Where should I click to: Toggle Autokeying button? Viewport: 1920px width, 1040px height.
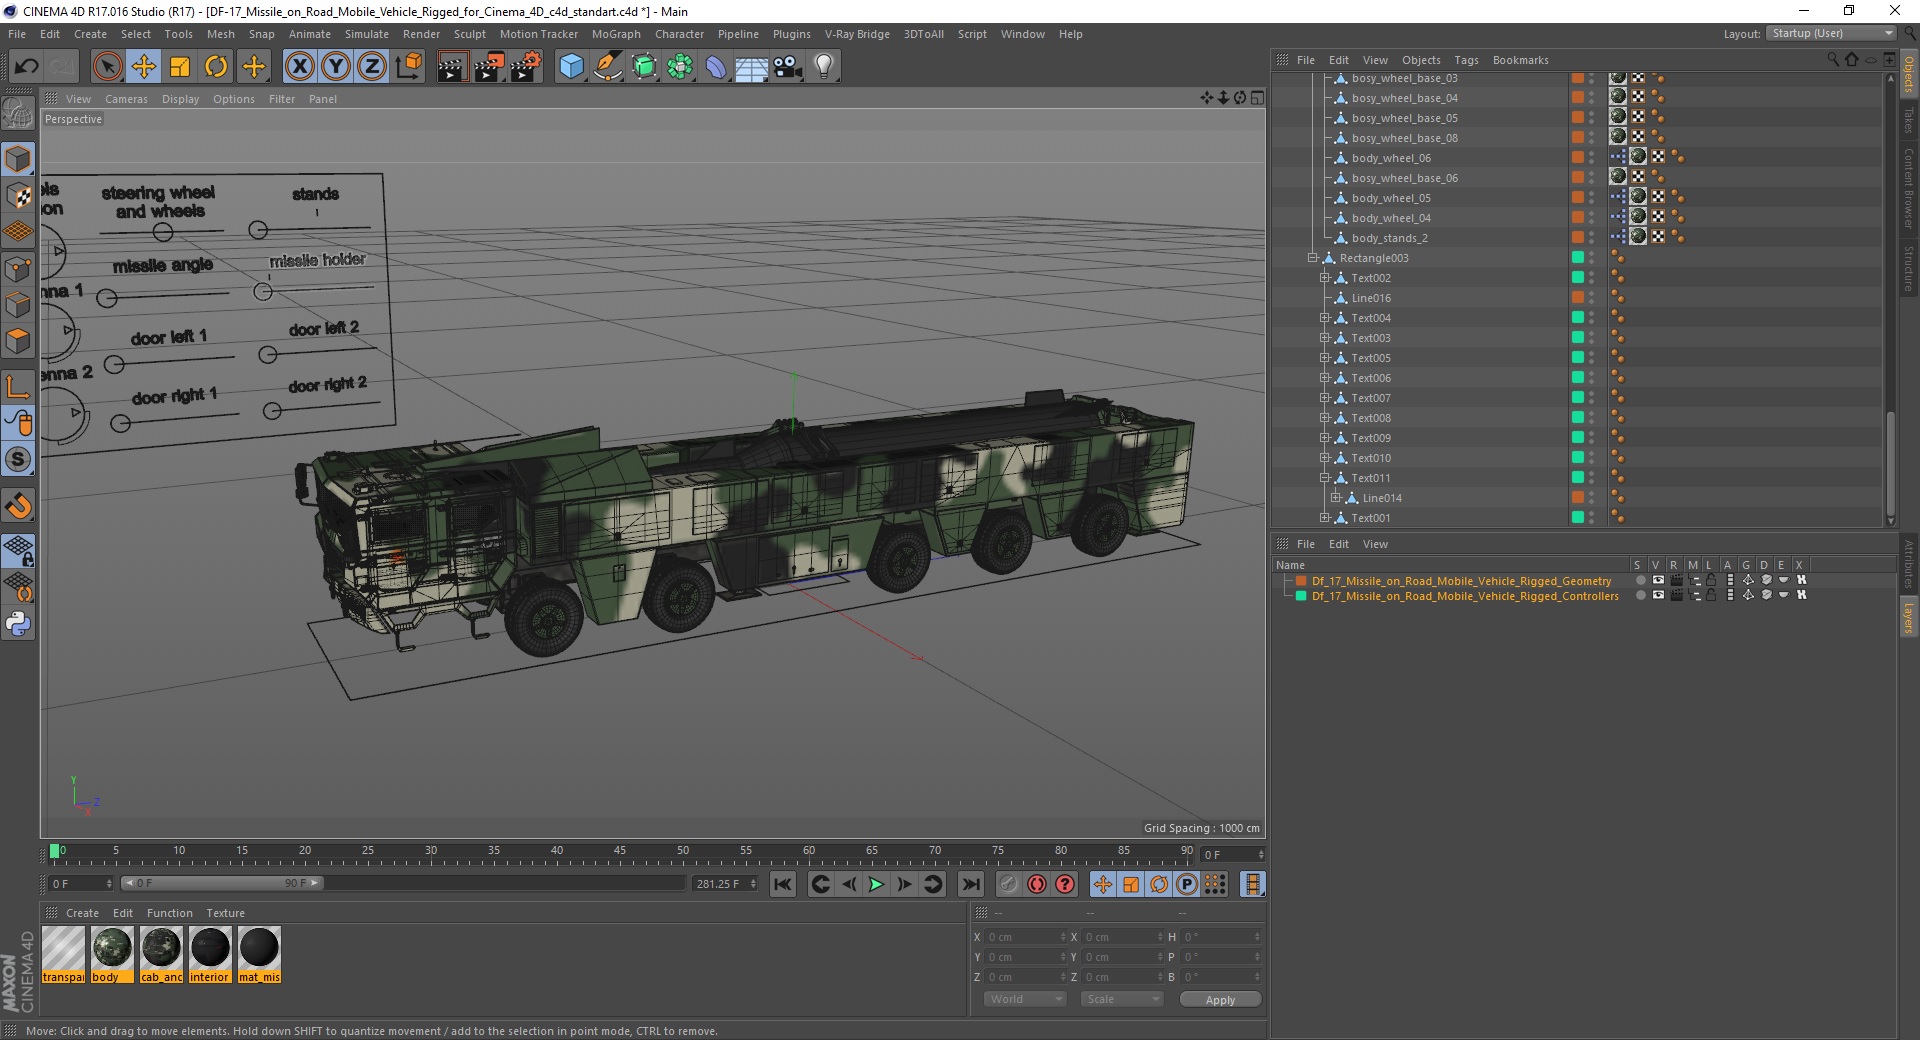[x=1037, y=884]
